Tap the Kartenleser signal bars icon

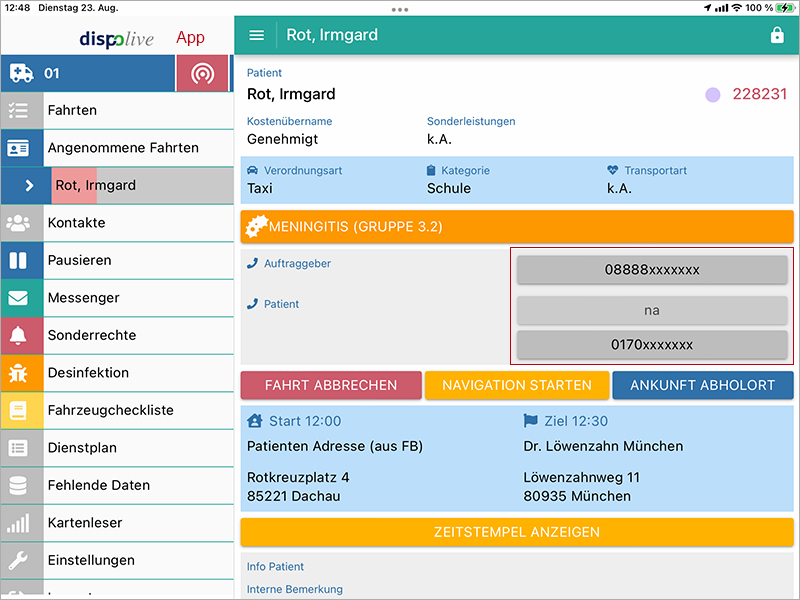tap(20, 523)
